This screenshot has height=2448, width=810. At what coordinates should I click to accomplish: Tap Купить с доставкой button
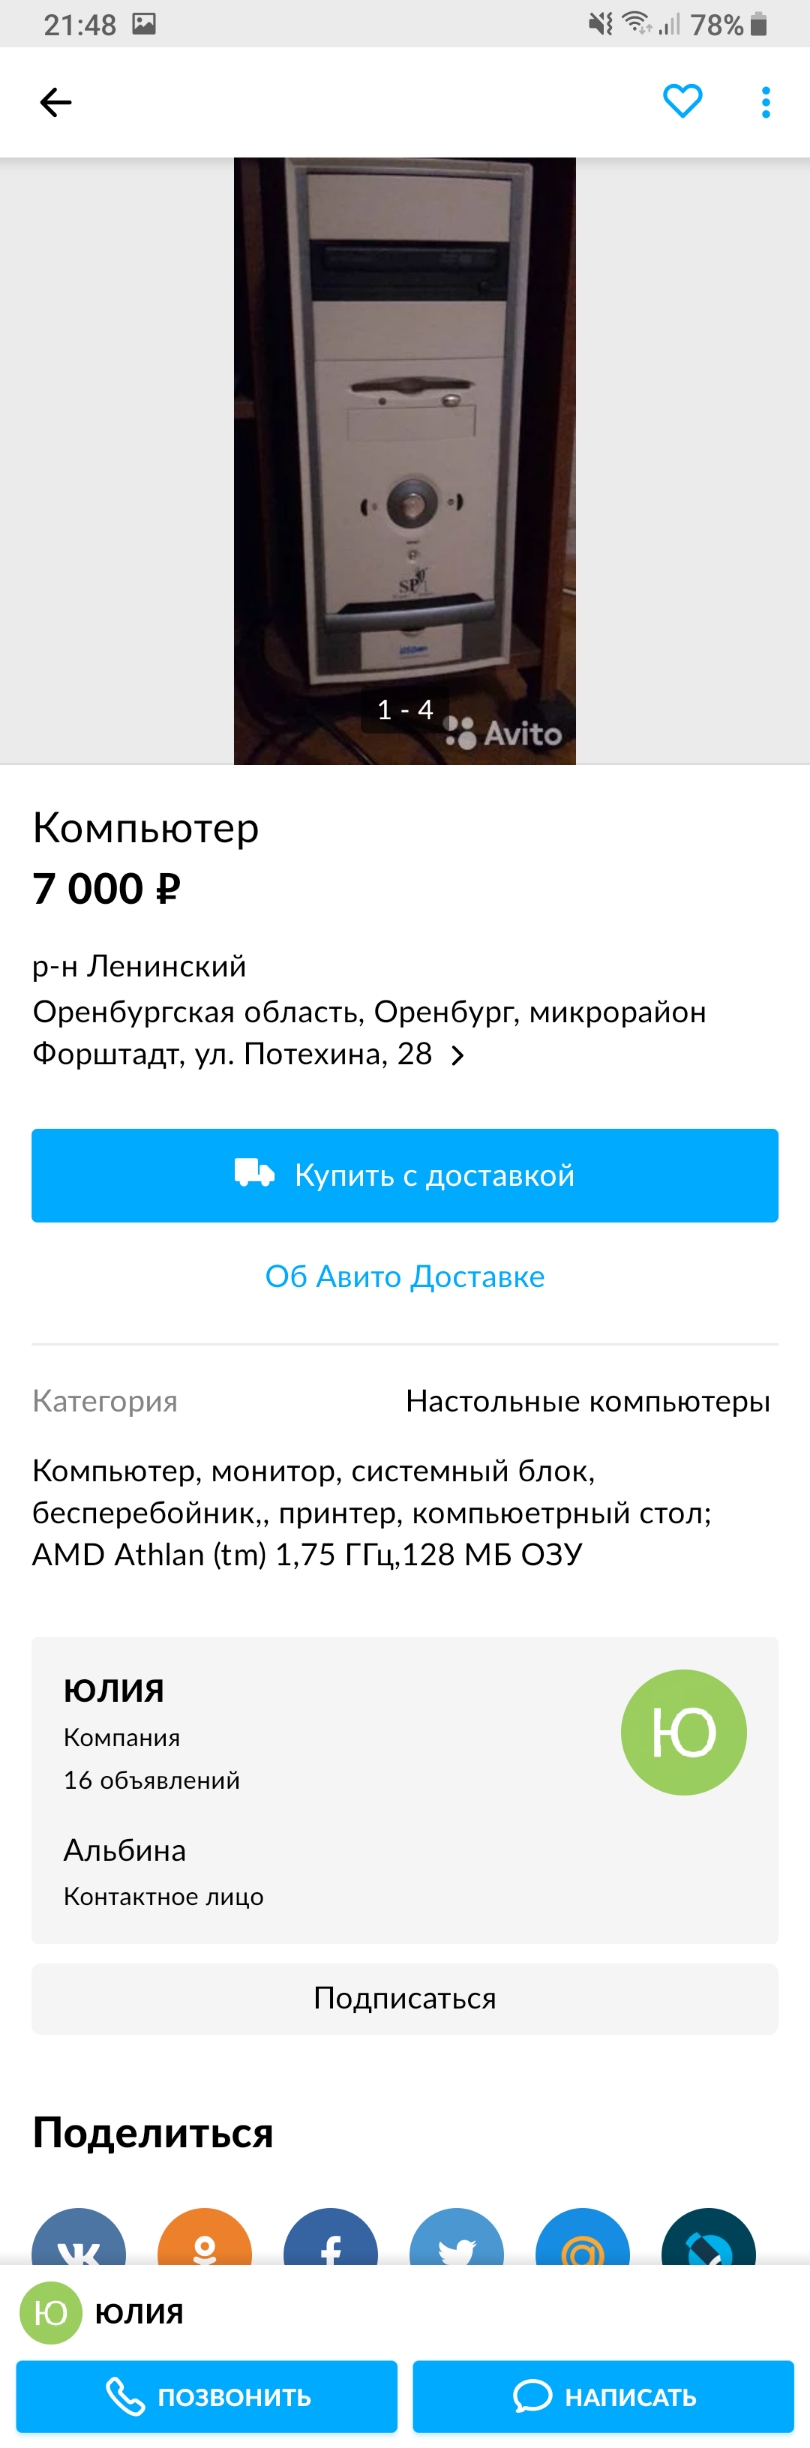pos(405,1176)
